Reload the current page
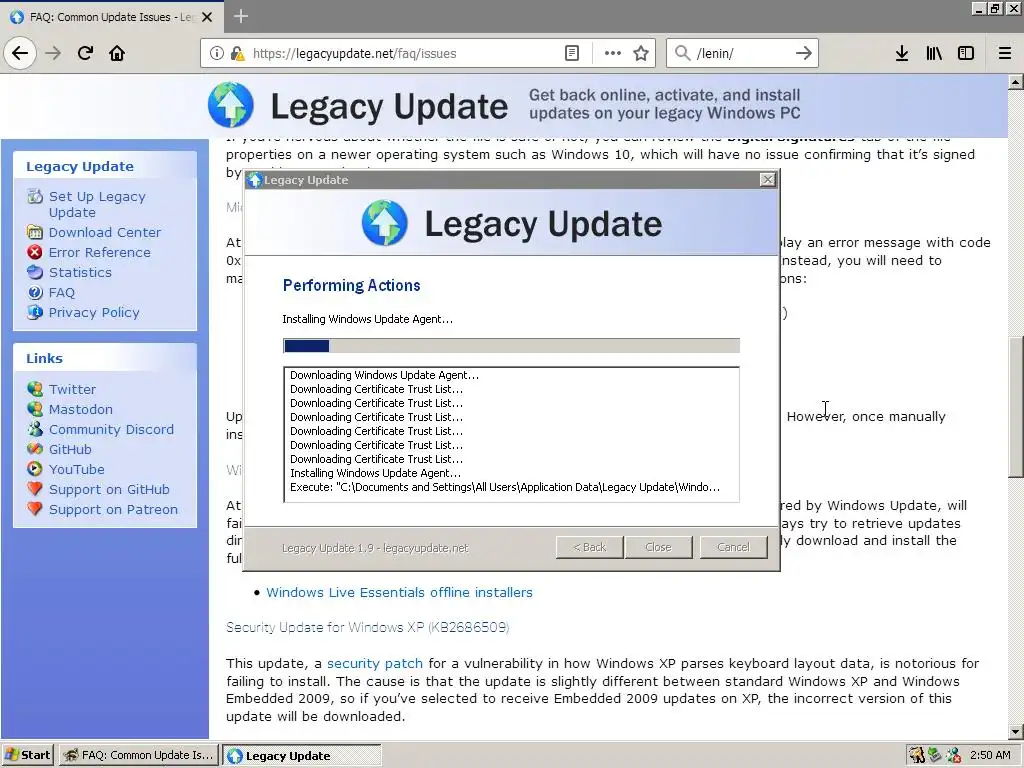Screen dimensions: 1024x768 pyautogui.click(x=85, y=53)
